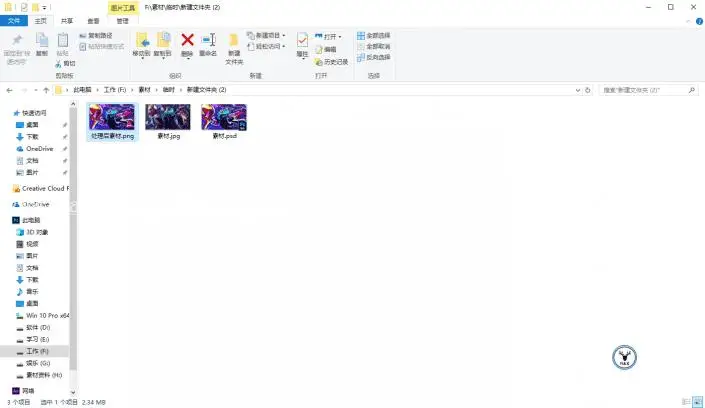
Task: Click Invert selection (反向选择)
Action: click(x=374, y=58)
